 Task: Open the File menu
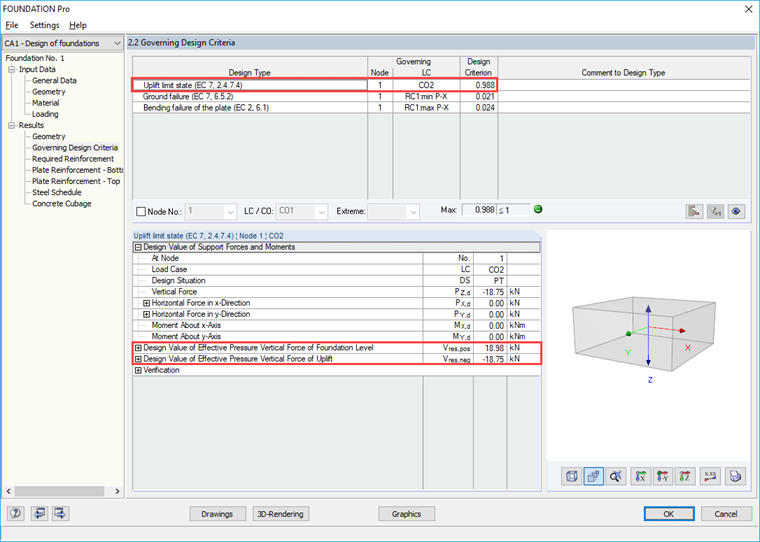click(12, 25)
